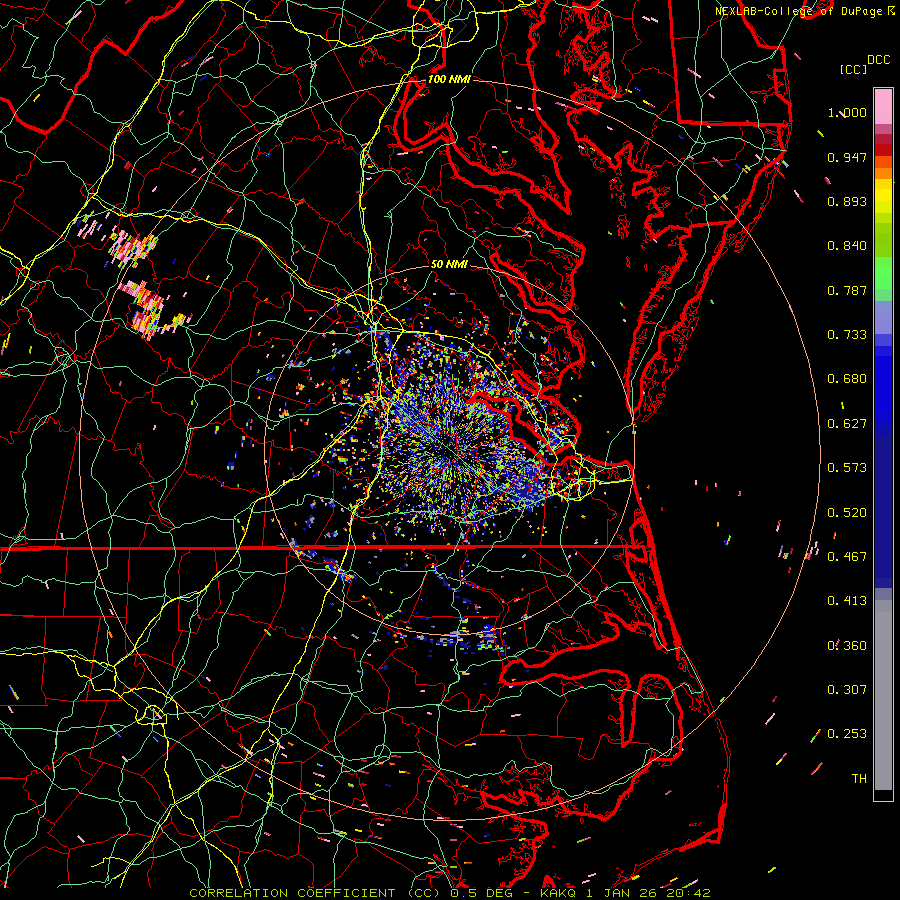Click the 0.787 legend value

click(x=847, y=290)
